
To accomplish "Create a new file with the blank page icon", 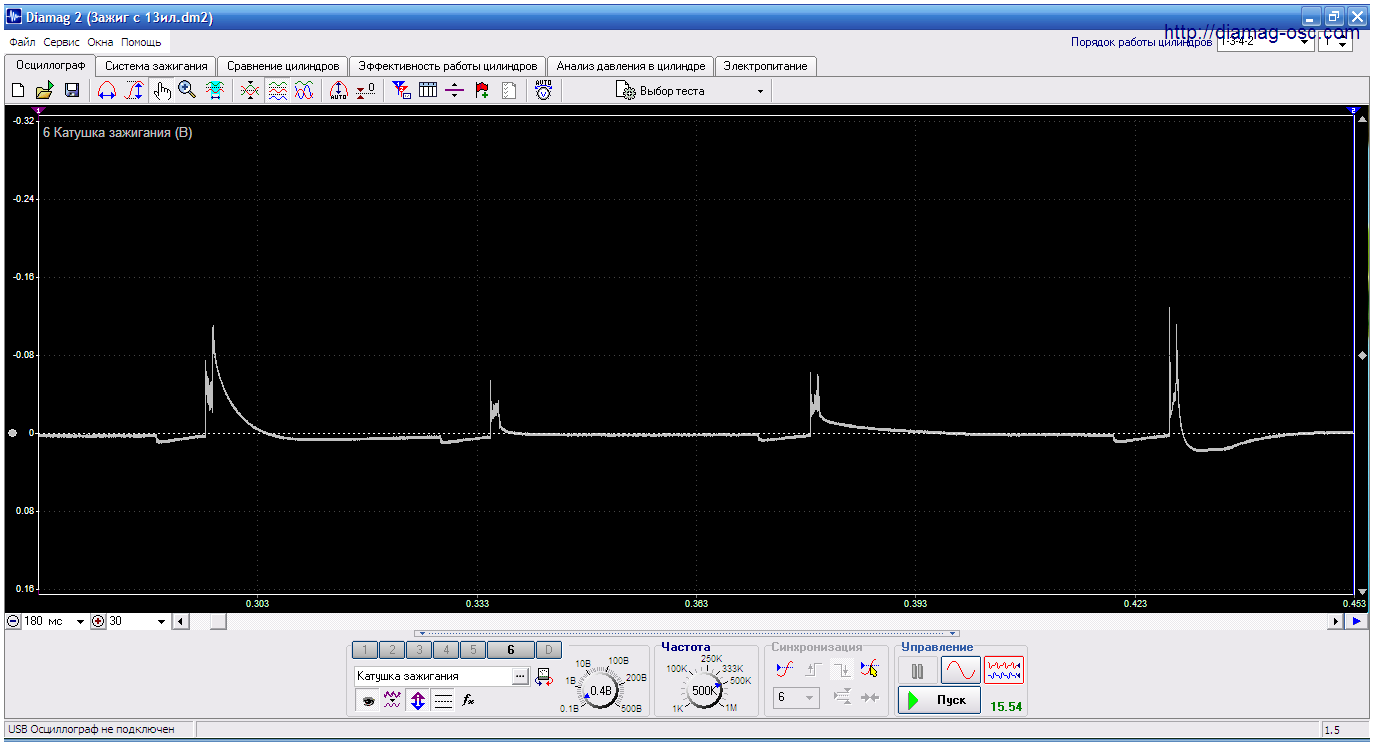I will (18, 90).
